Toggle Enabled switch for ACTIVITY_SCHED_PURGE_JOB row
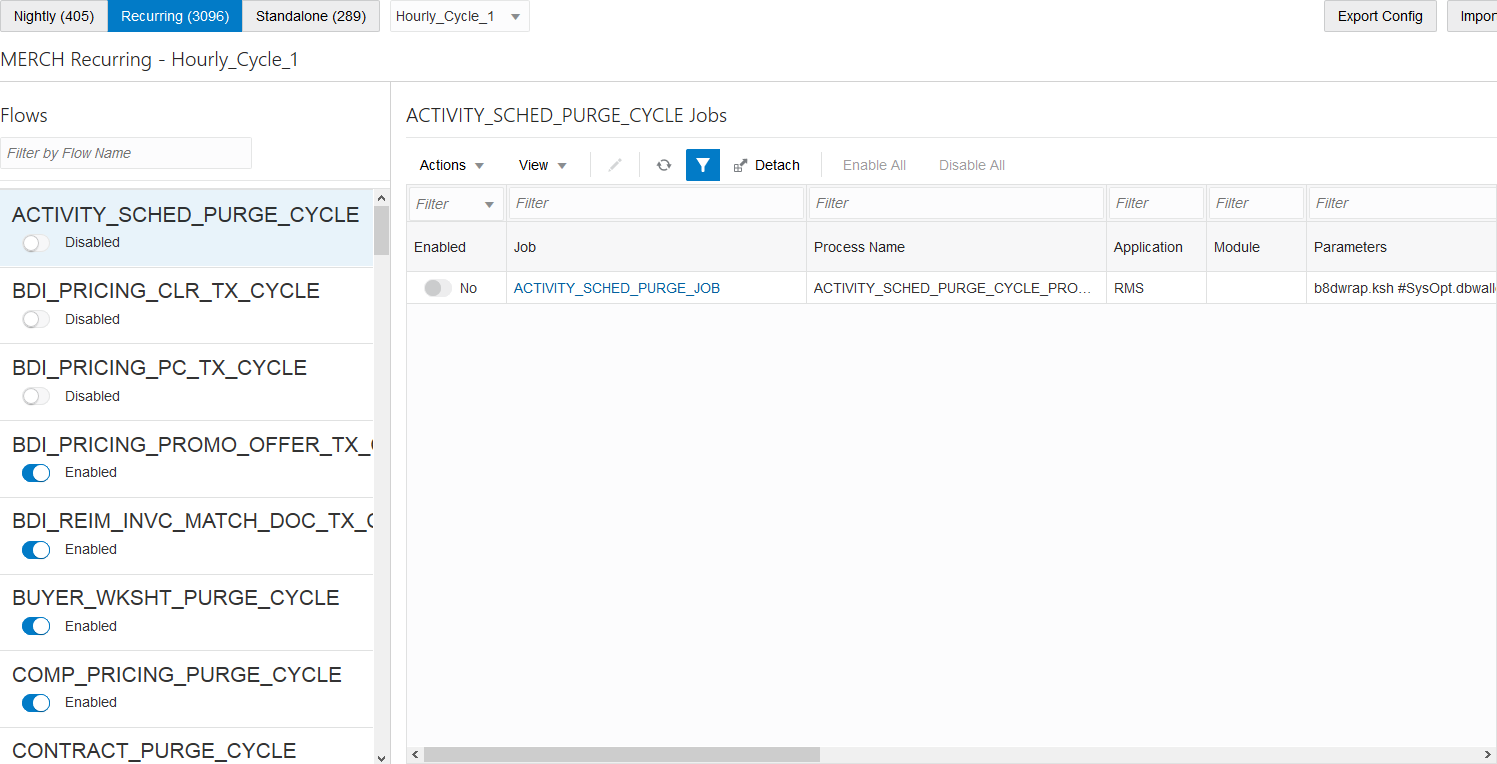Image resolution: width=1497 pixels, height=764 pixels. point(438,288)
